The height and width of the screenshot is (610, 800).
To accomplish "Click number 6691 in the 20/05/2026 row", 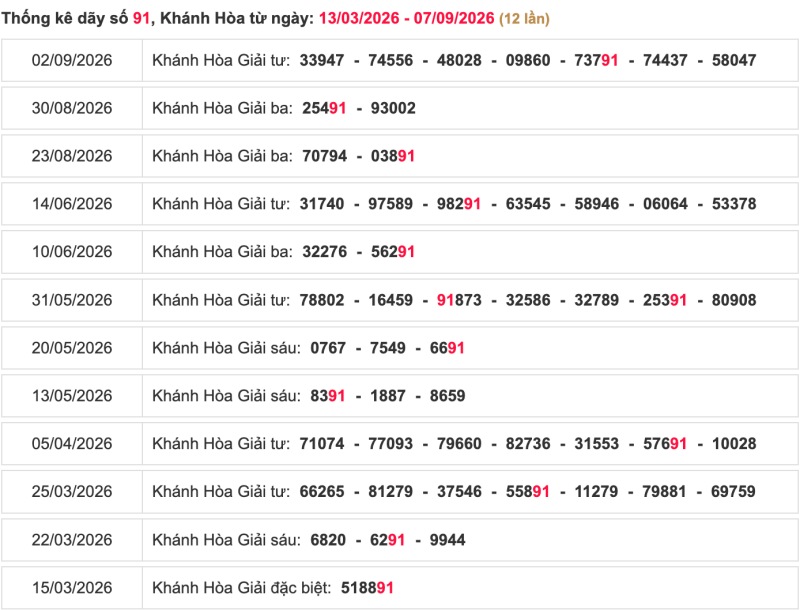I will [447, 348].
